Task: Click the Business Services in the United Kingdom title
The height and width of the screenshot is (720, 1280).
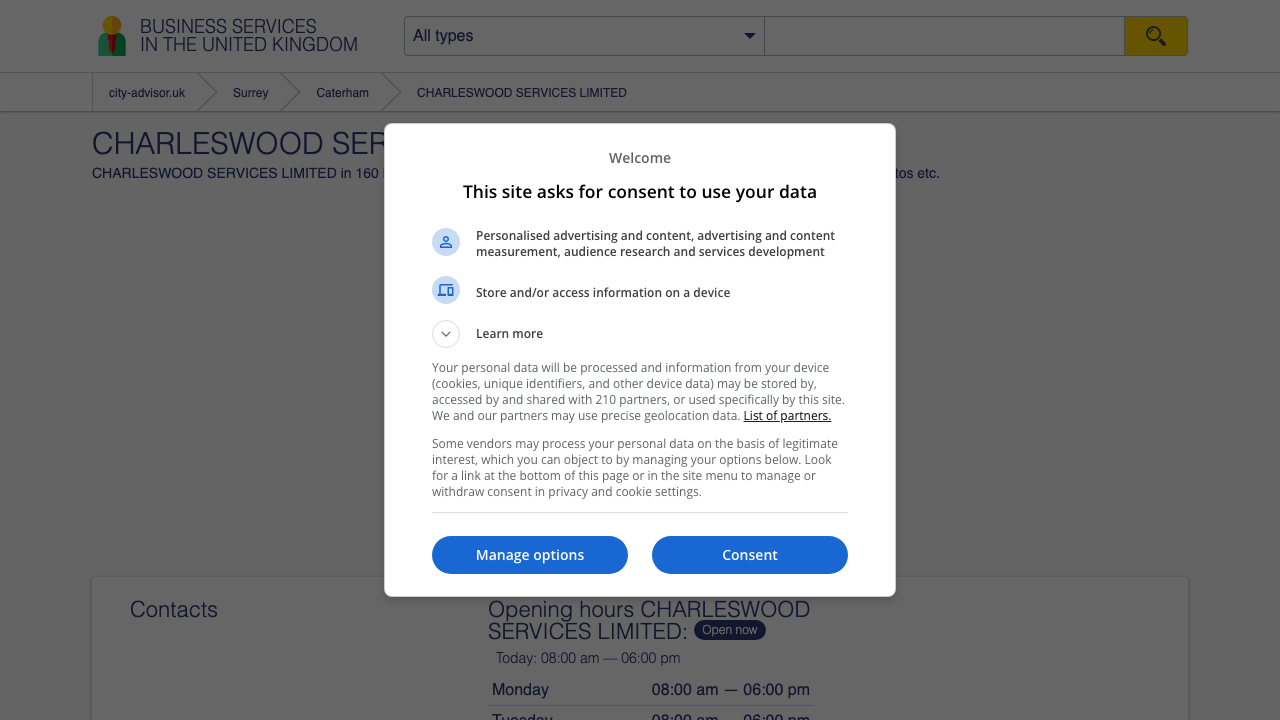Action: [x=248, y=36]
